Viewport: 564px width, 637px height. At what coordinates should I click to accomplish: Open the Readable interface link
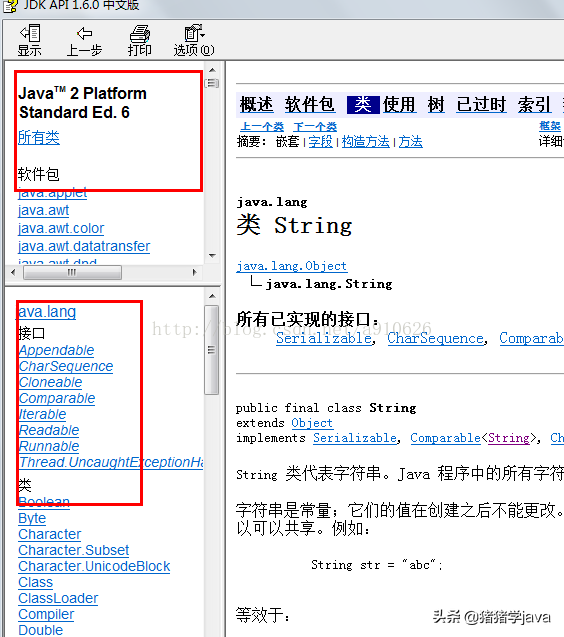[x=49, y=430]
